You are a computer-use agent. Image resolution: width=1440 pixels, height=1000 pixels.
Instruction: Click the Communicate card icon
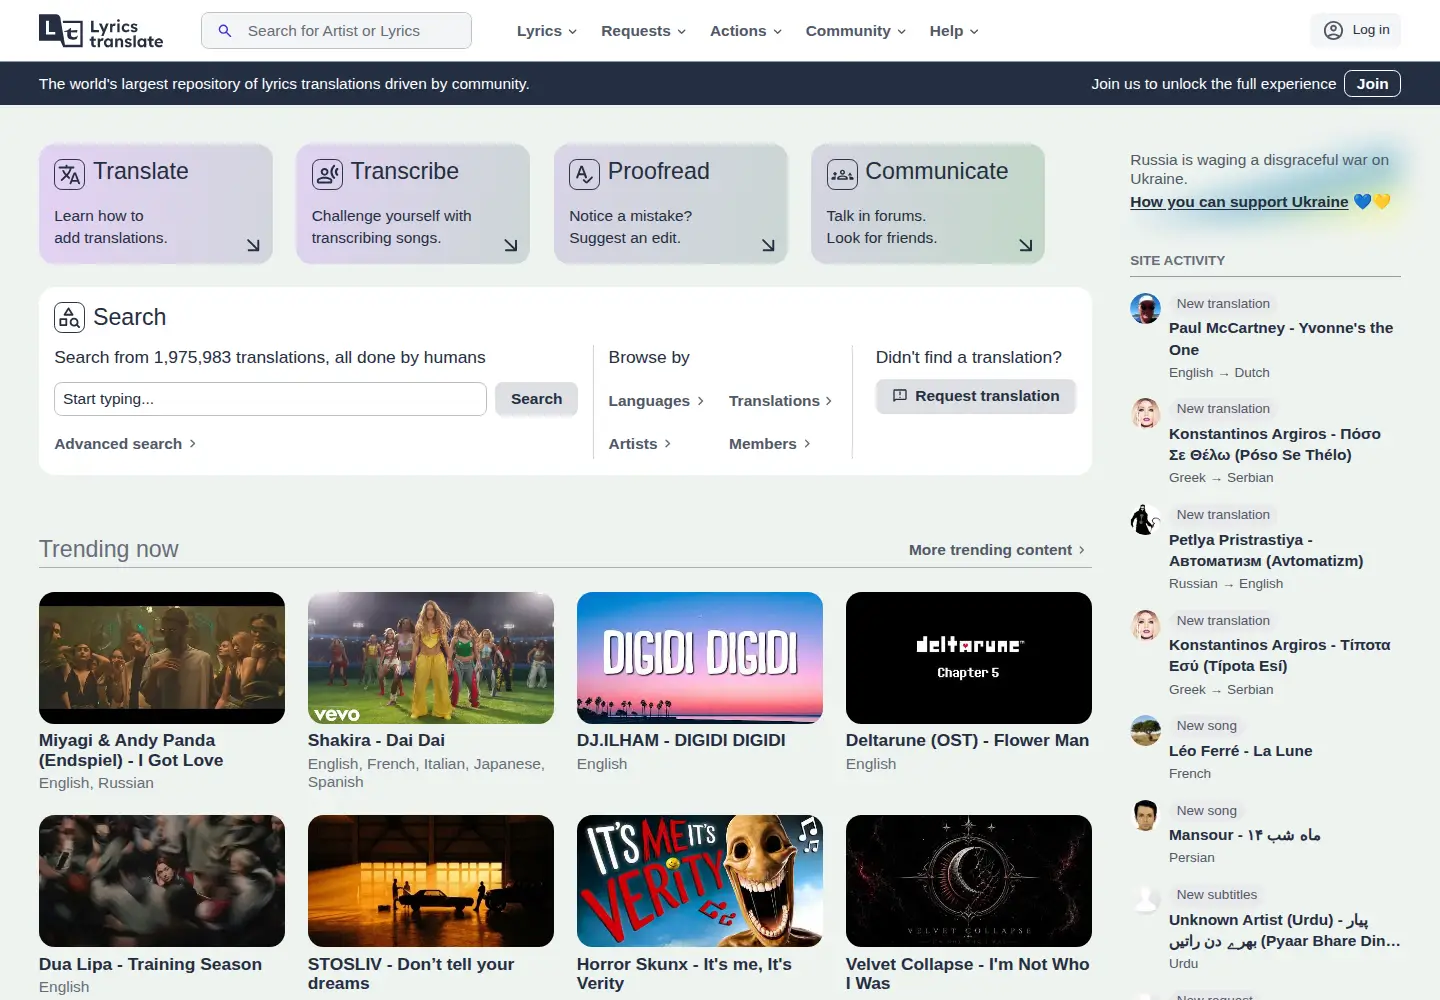click(842, 174)
